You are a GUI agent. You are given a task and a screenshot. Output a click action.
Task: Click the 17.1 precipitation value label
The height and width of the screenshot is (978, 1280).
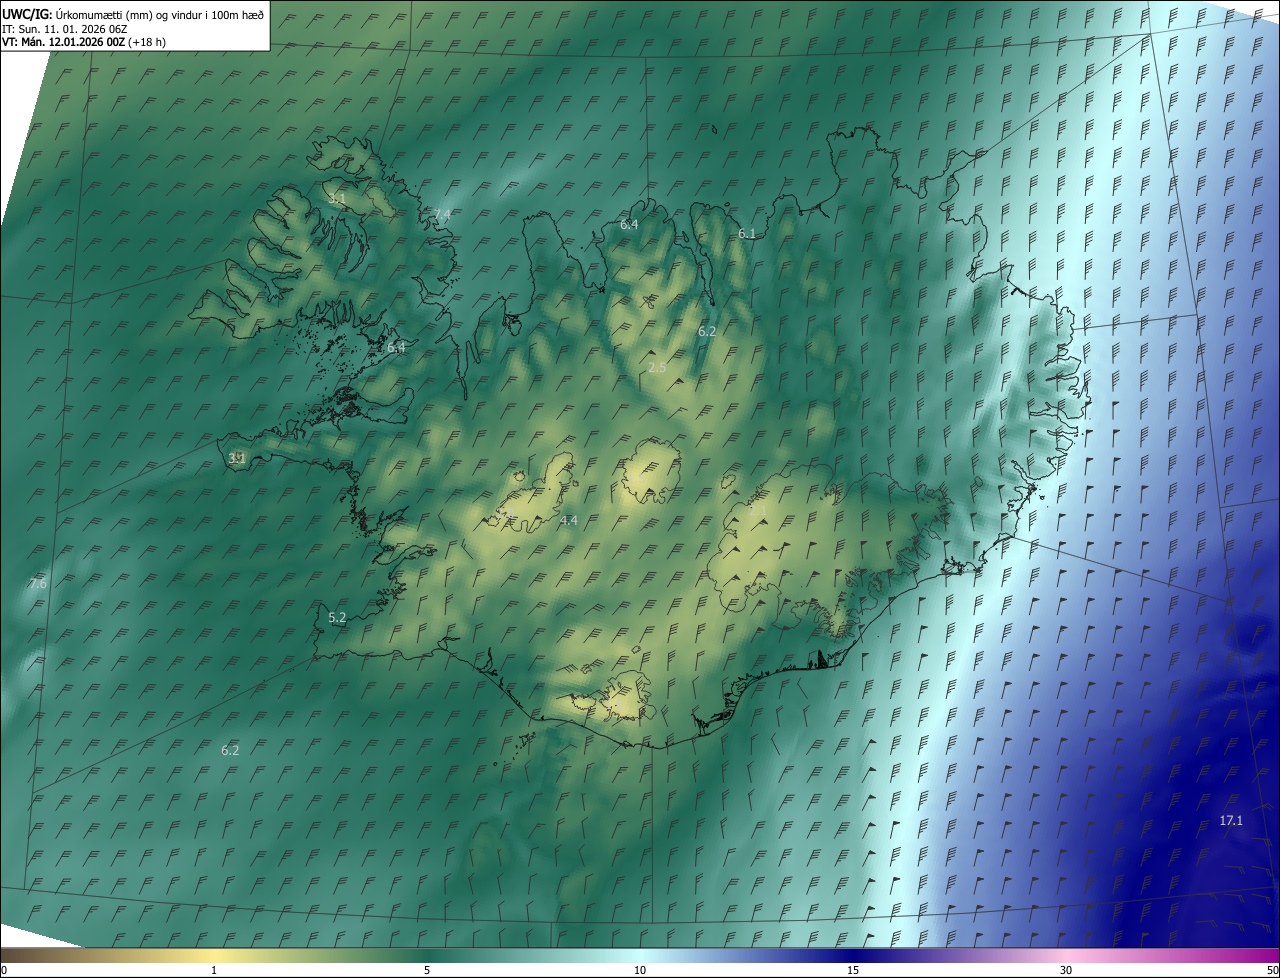point(1231,821)
